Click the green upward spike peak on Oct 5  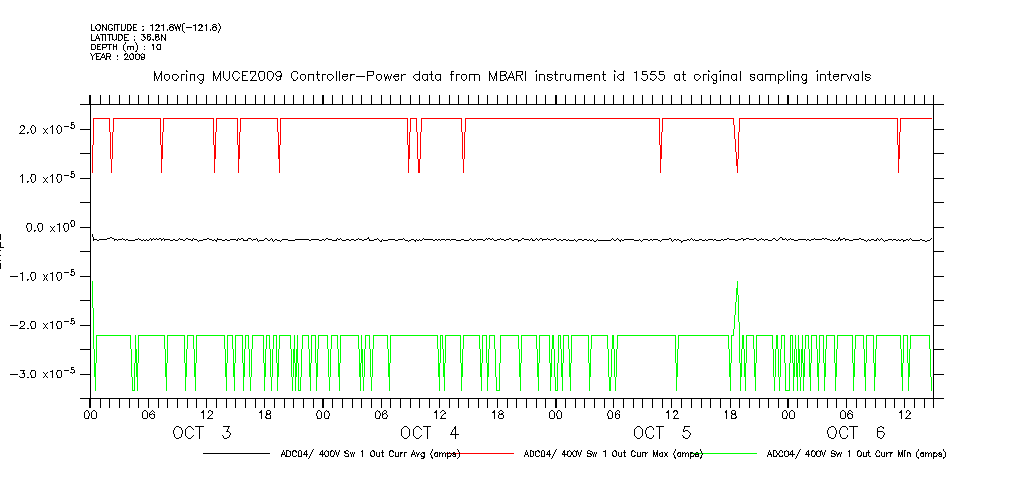(x=737, y=283)
